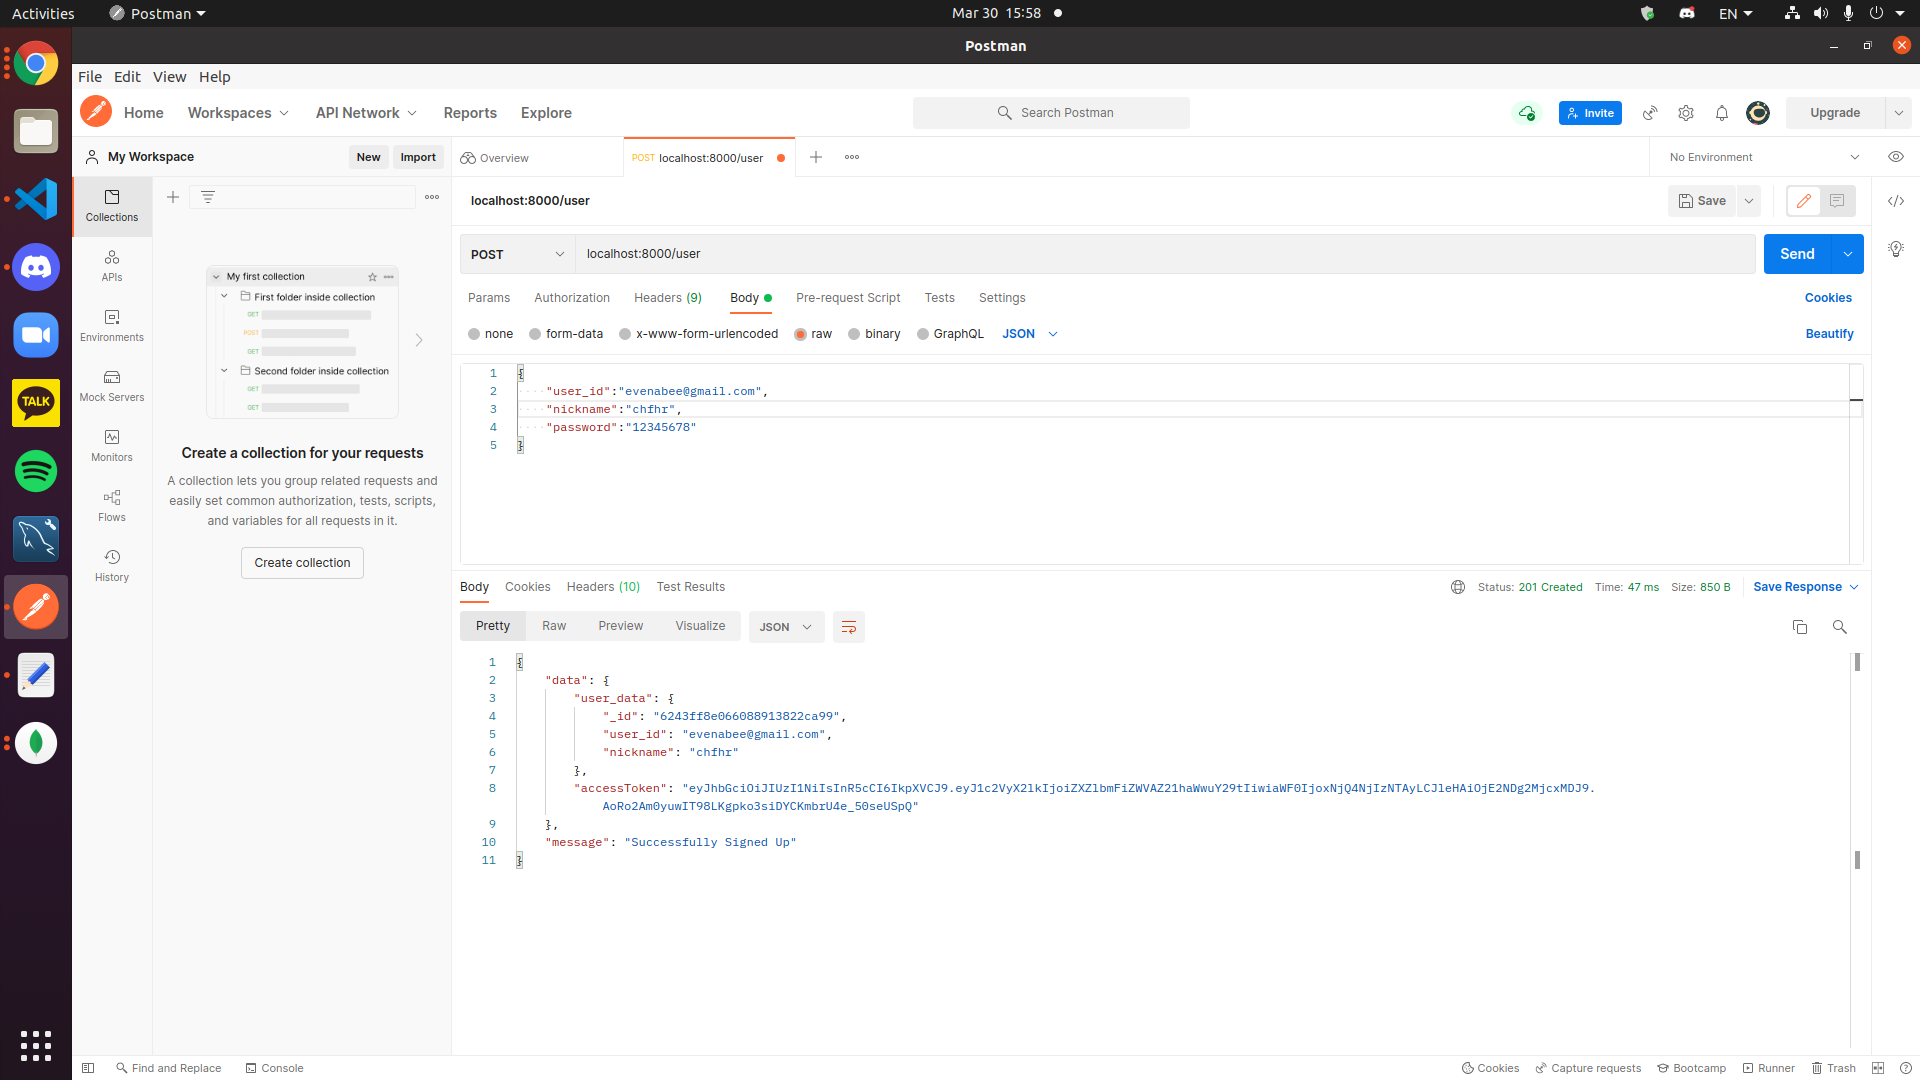Open the info lightbulb panel icon
Screen dimensions: 1920x1080
point(1896,249)
